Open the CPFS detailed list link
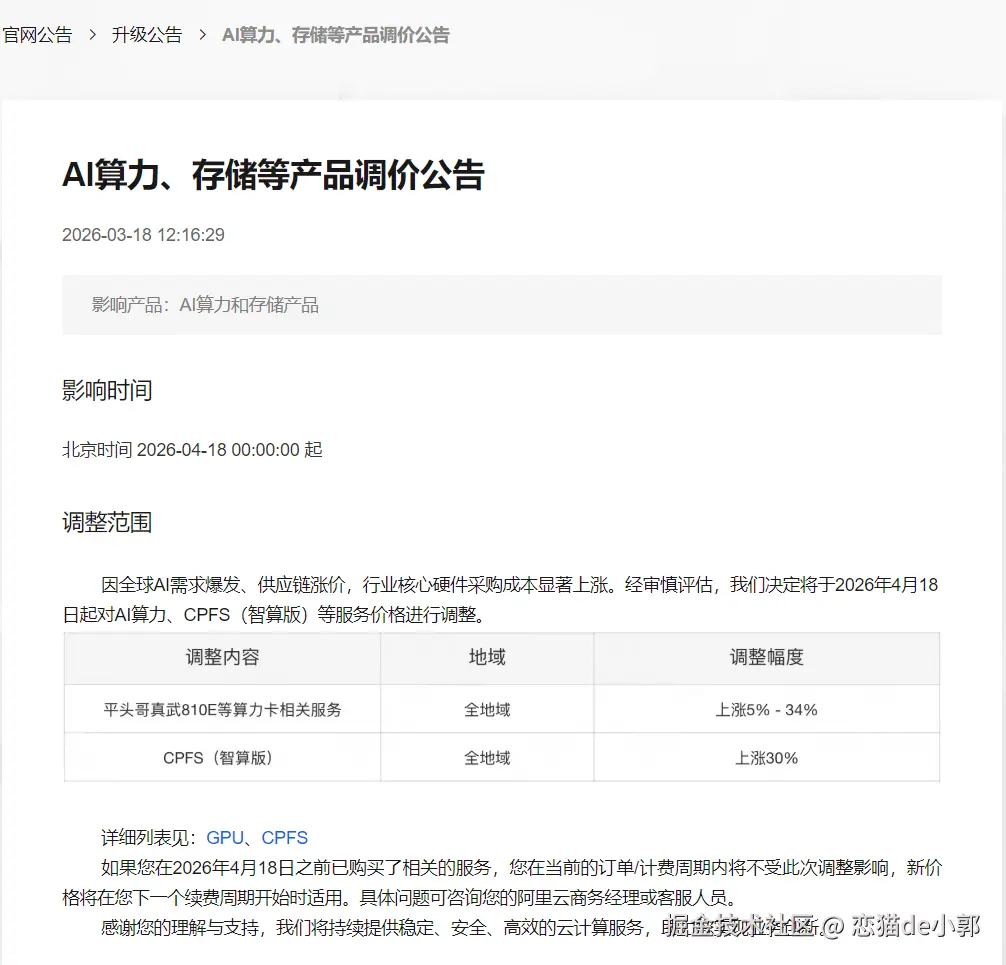 [x=285, y=837]
